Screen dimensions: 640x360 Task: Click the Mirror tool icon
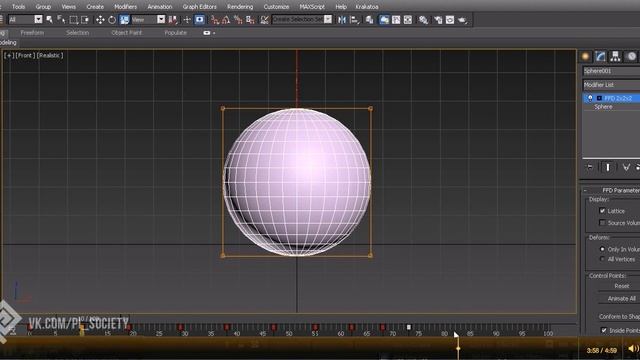click(342, 20)
